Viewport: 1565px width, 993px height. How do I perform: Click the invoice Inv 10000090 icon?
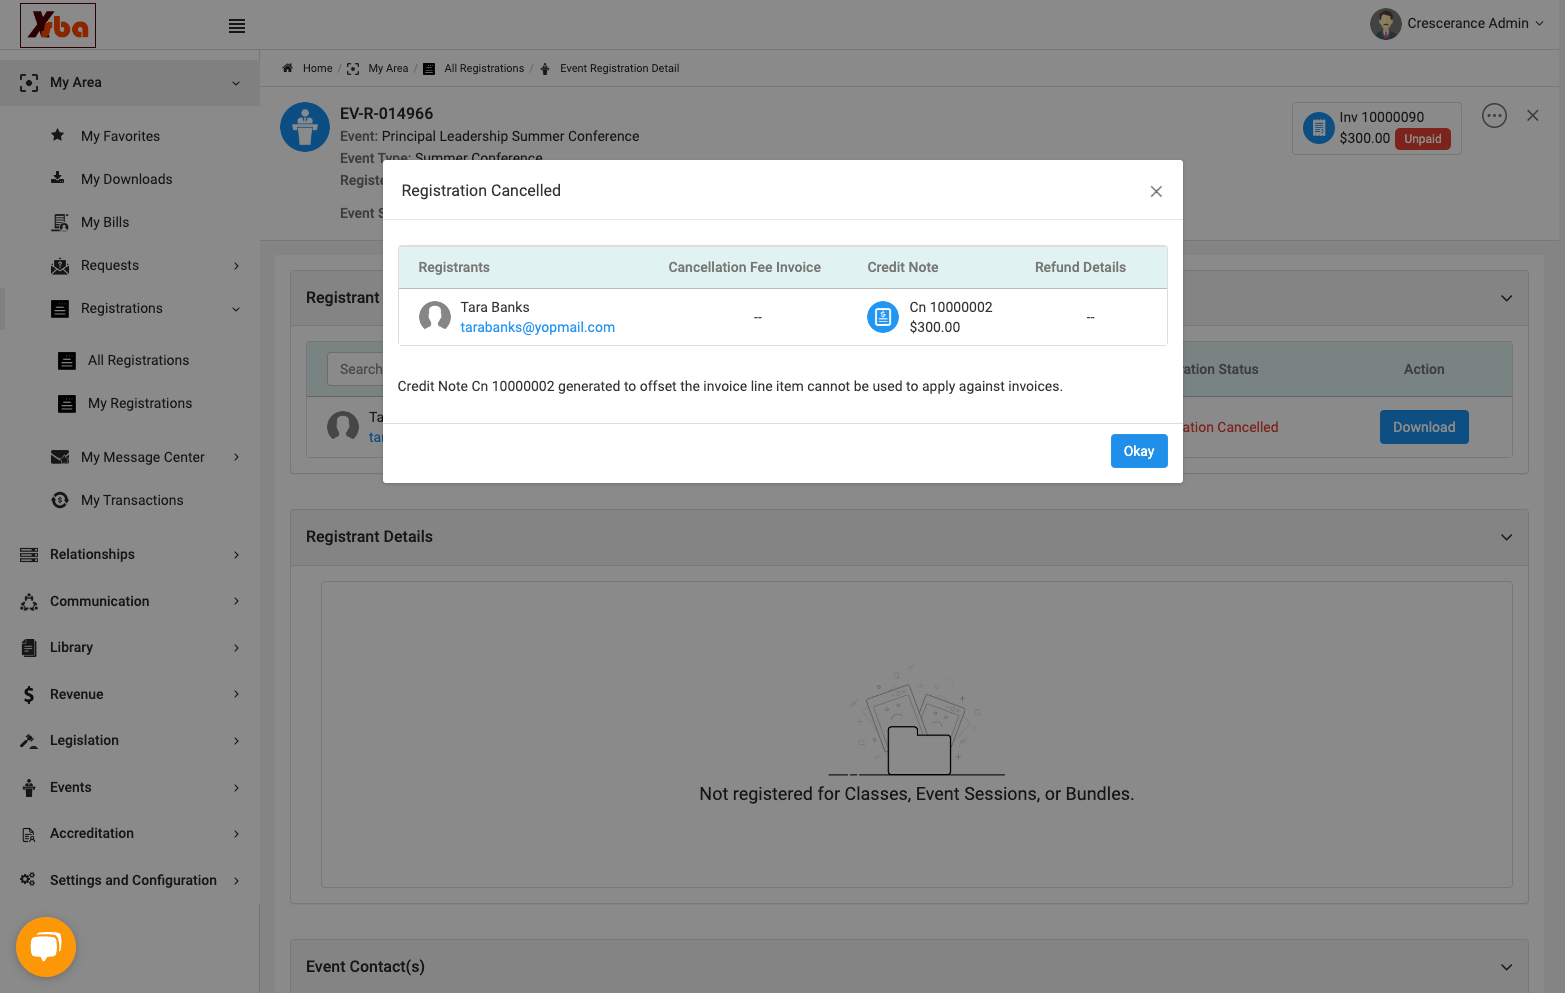point(1319,128)
